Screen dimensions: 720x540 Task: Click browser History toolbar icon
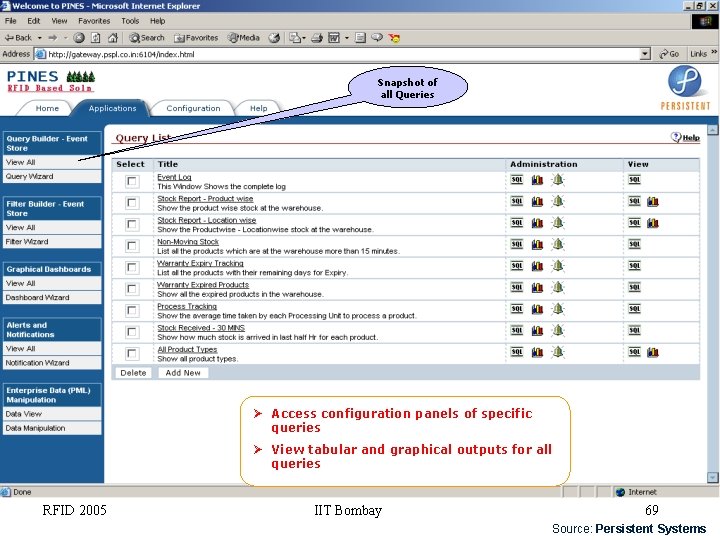click(x=274, y=38)
